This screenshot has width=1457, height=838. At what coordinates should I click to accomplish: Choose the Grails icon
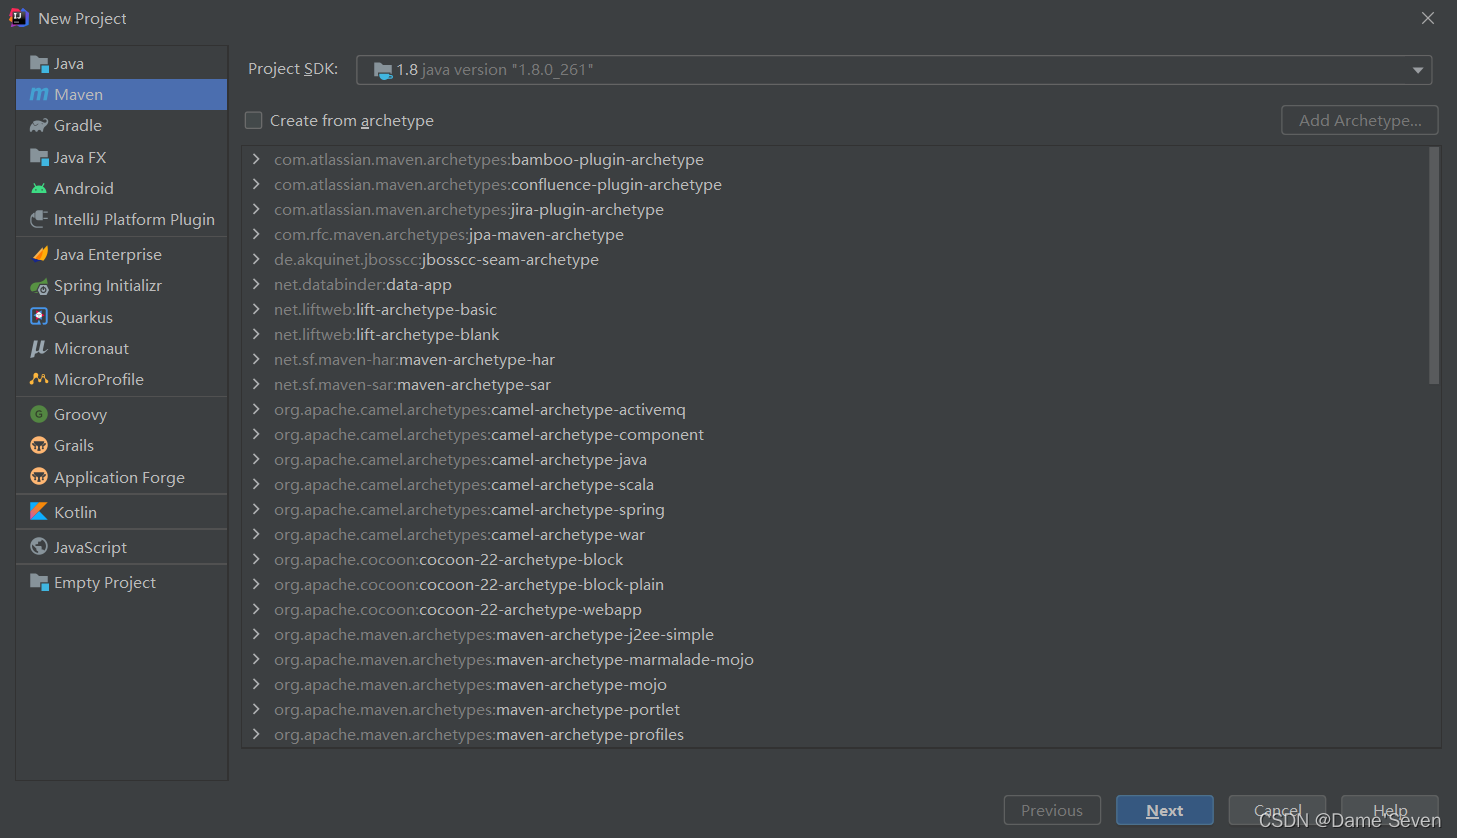[39, 445]
